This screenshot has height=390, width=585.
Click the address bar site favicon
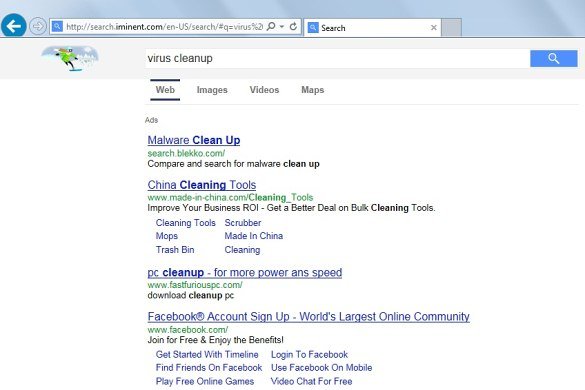(x=57, y=26)
